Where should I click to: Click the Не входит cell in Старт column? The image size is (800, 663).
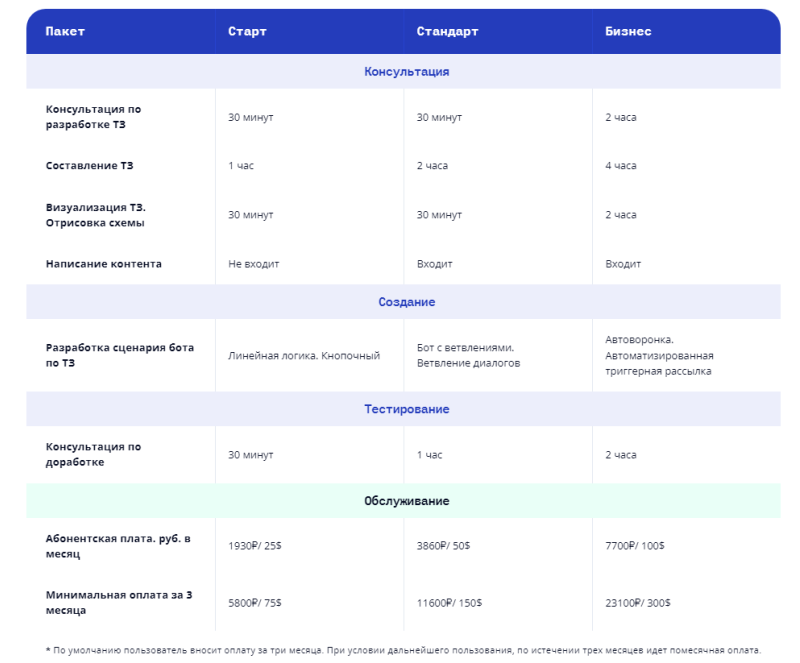click(x=254, y=264)
